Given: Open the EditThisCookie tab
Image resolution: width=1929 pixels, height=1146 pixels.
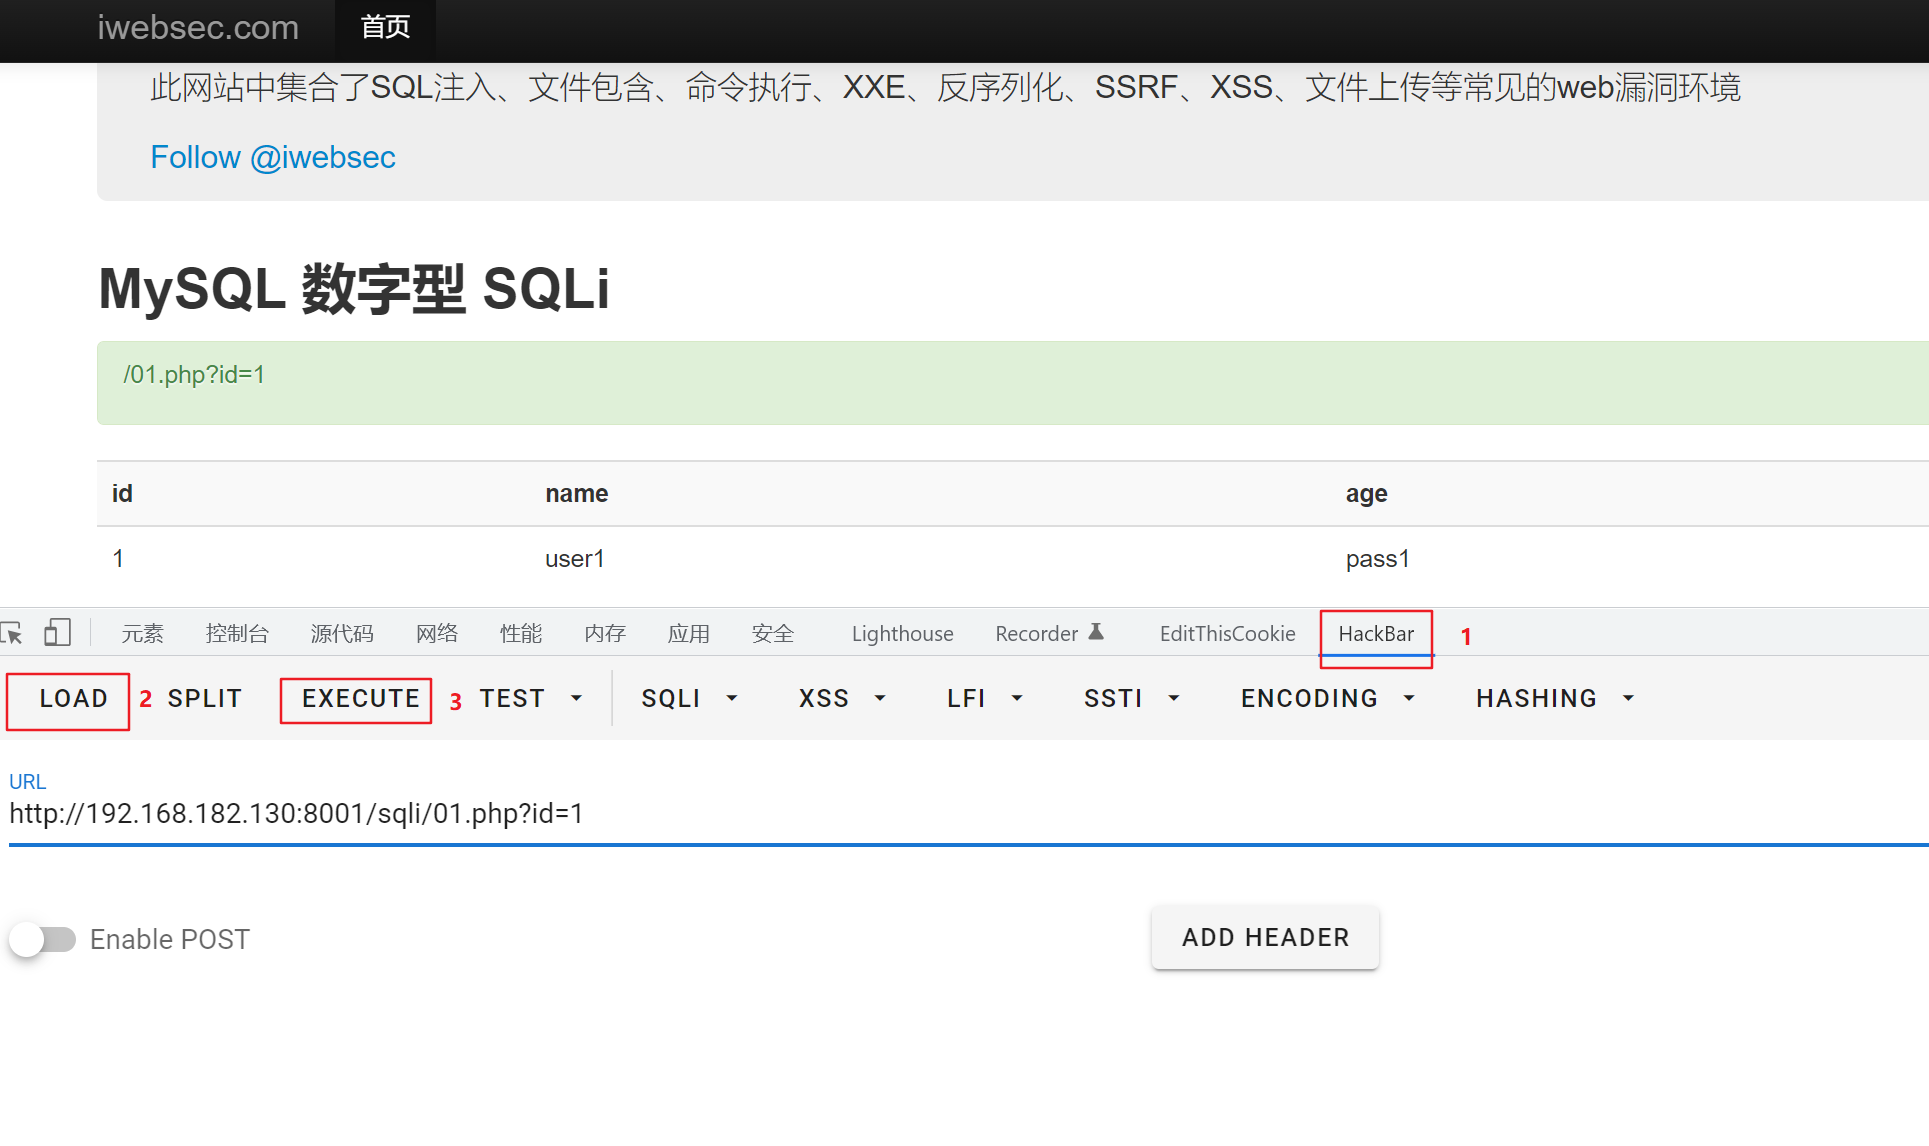Looking at the screenshot, I should [x=1227, y=634].
